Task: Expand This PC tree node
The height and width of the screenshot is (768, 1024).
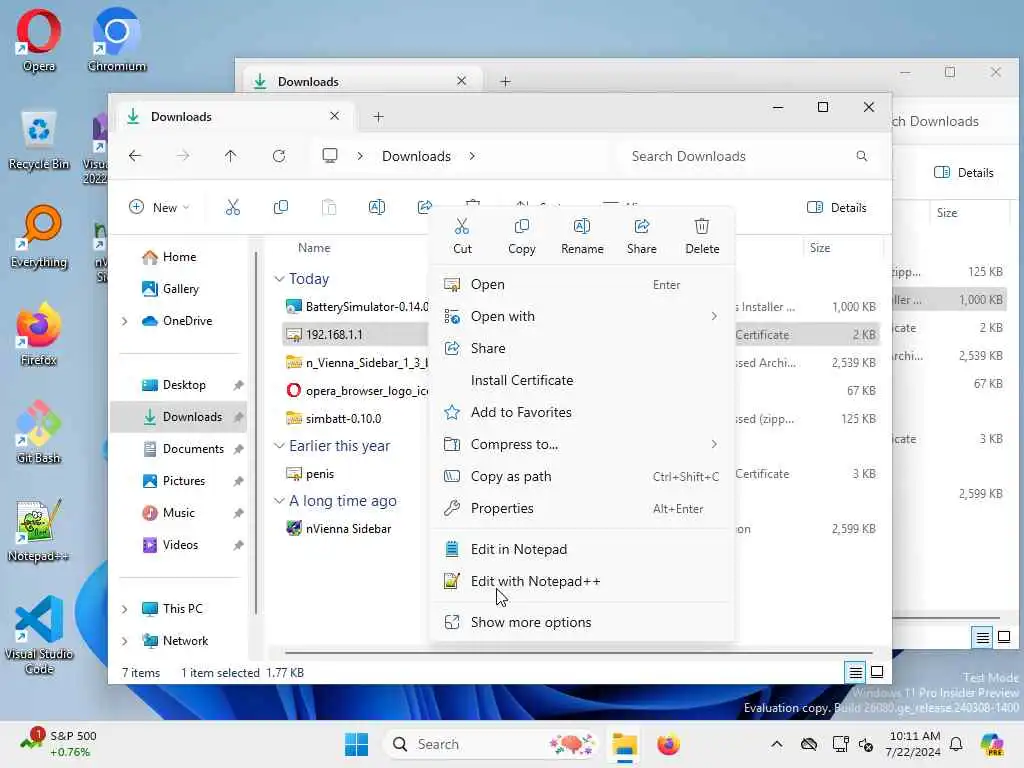Action: coord(125,609)
